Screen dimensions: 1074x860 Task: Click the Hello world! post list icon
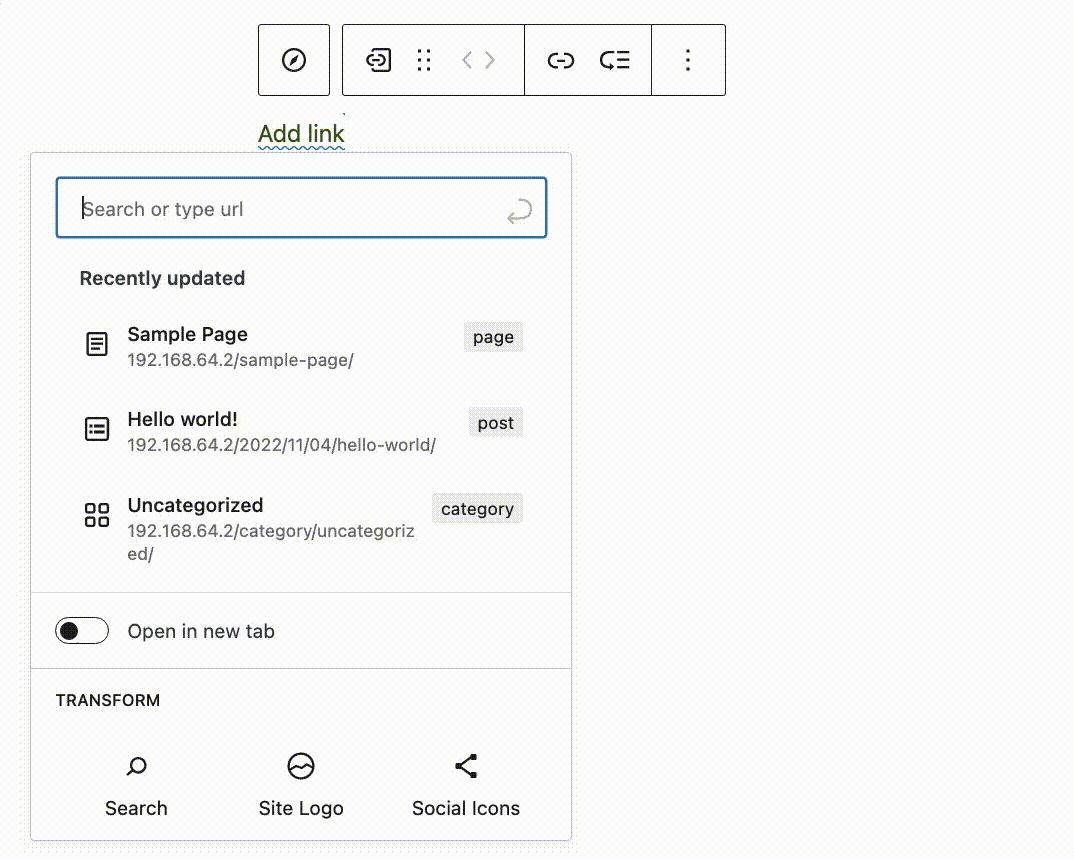coord(96,428)
